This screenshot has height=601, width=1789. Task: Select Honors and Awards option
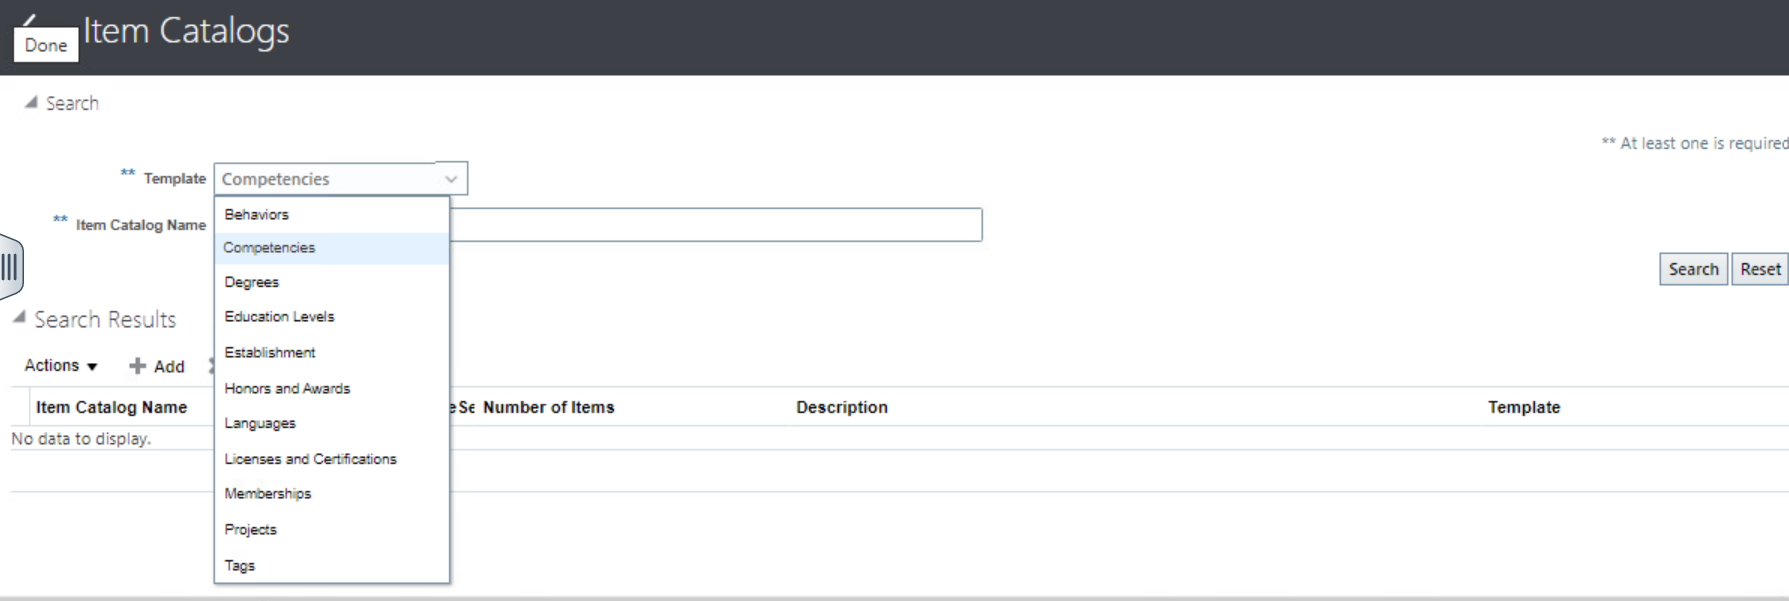(x=332, y=389)
